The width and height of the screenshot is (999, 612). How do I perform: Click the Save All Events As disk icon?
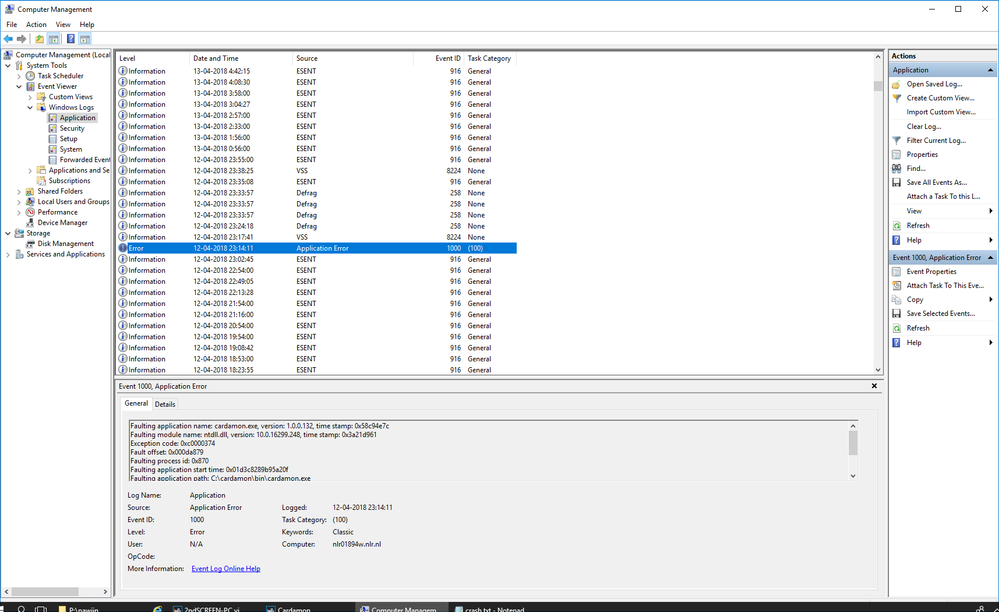[897, 183]
